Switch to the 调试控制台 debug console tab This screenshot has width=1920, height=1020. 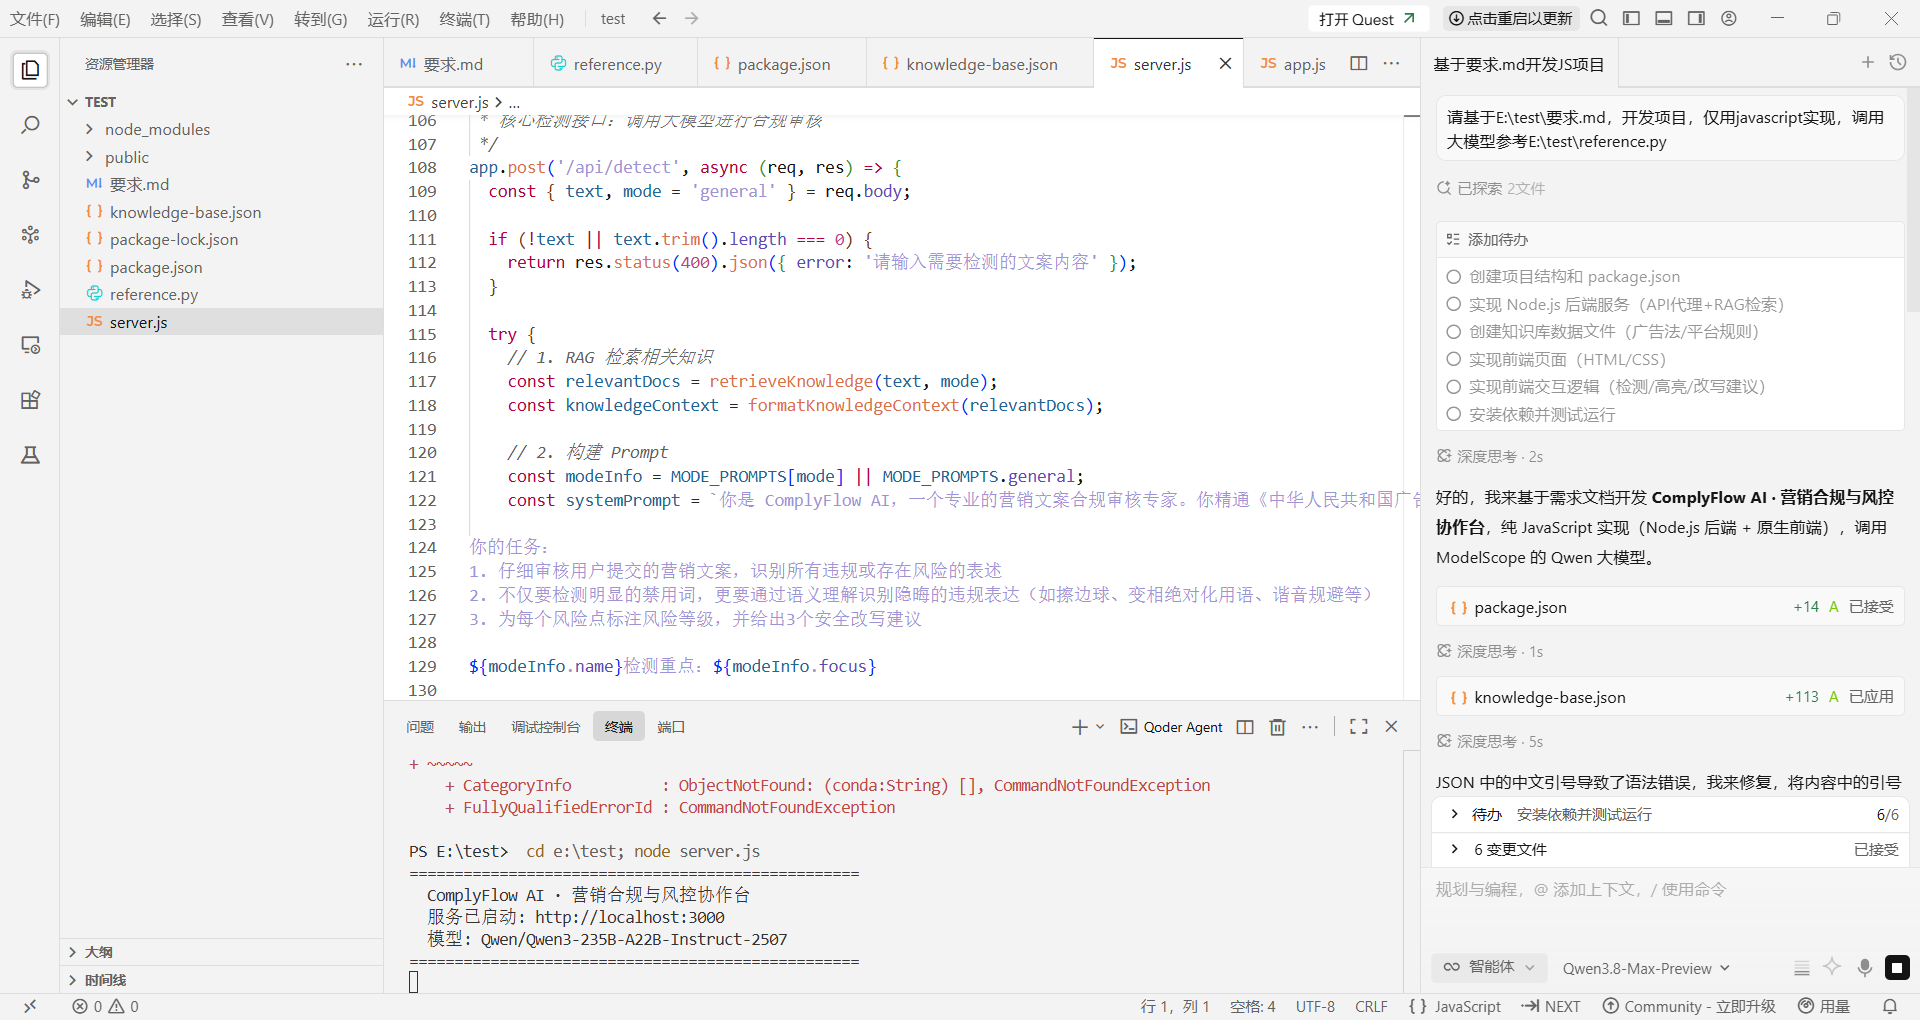545,727
